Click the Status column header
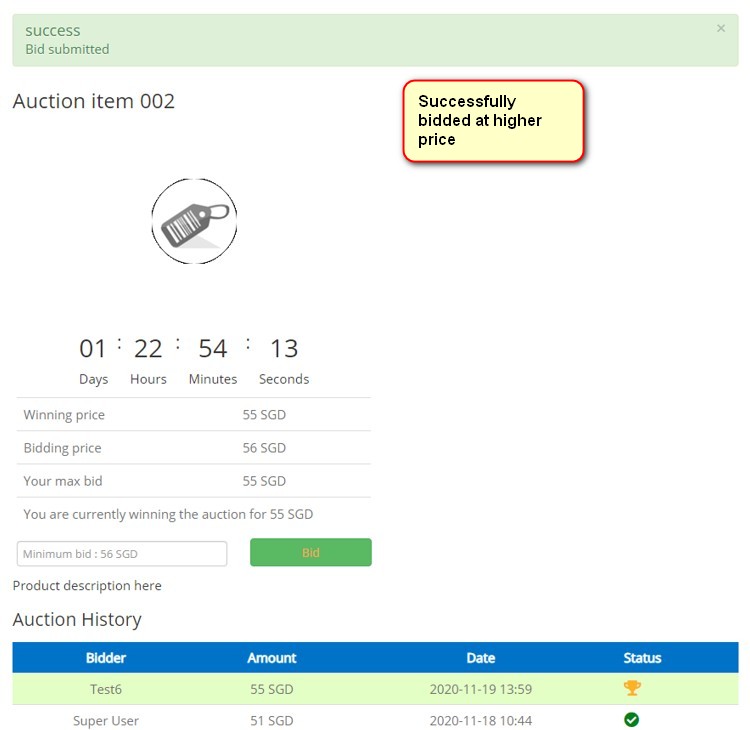 pos(642,658)
